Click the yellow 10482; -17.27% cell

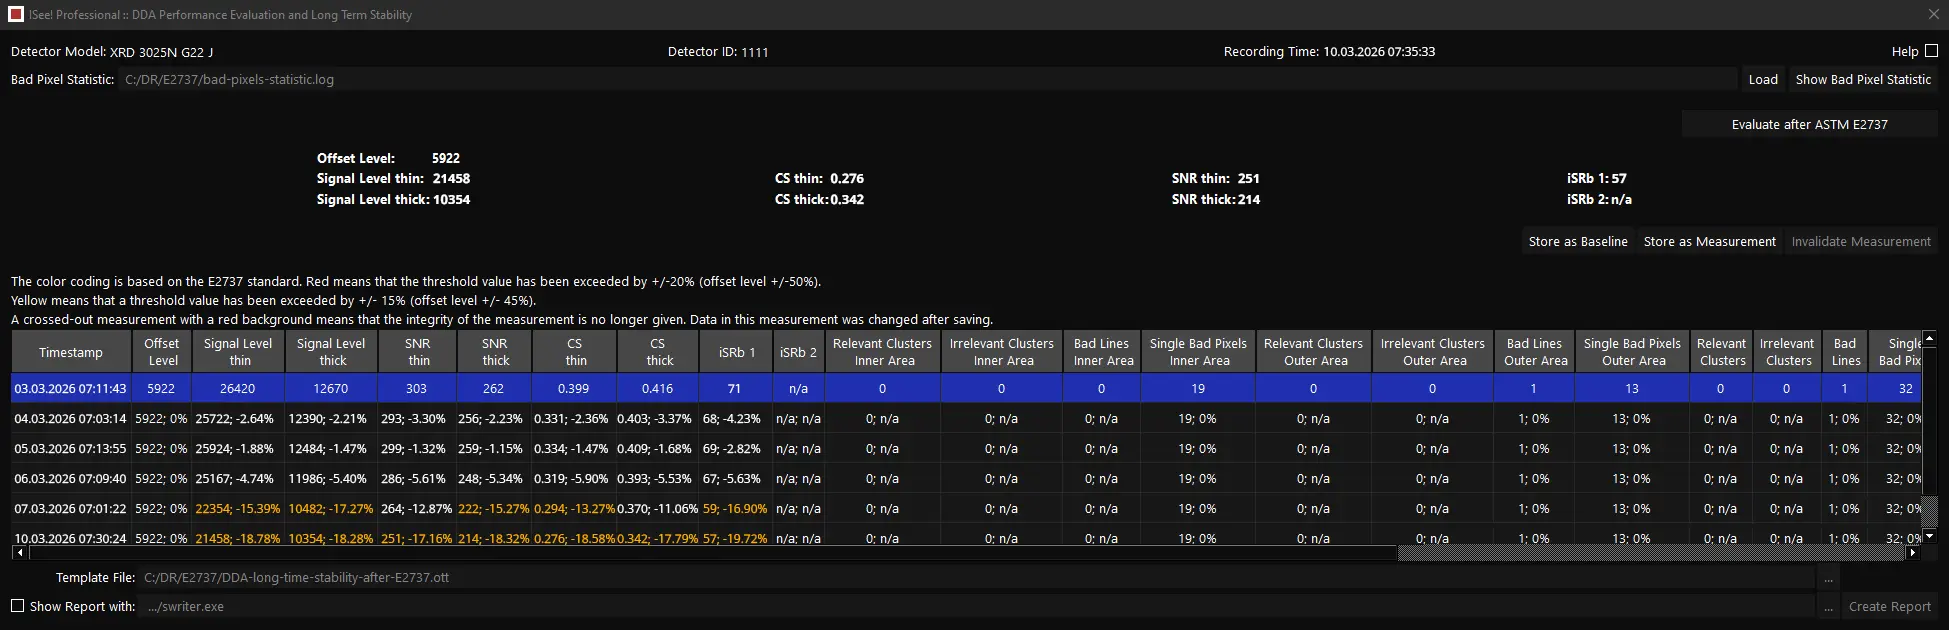click(331, 508)
